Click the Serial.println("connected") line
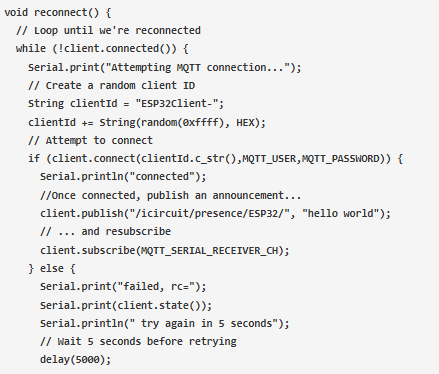The image size is (439, 374). [123, 177]
